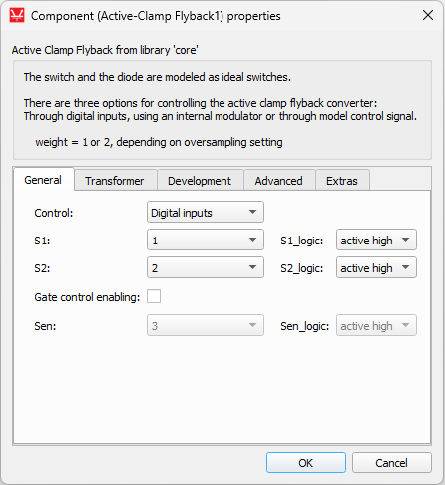The image size is (445, 485).
Task: Click the Control dropdown arrow
Action: [252, 212]
